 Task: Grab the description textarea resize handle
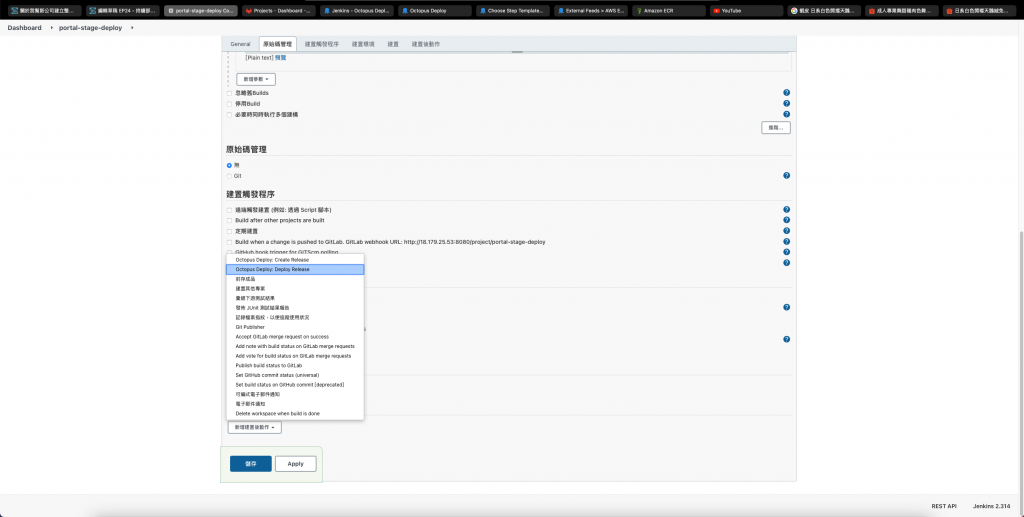pos(517,51)
